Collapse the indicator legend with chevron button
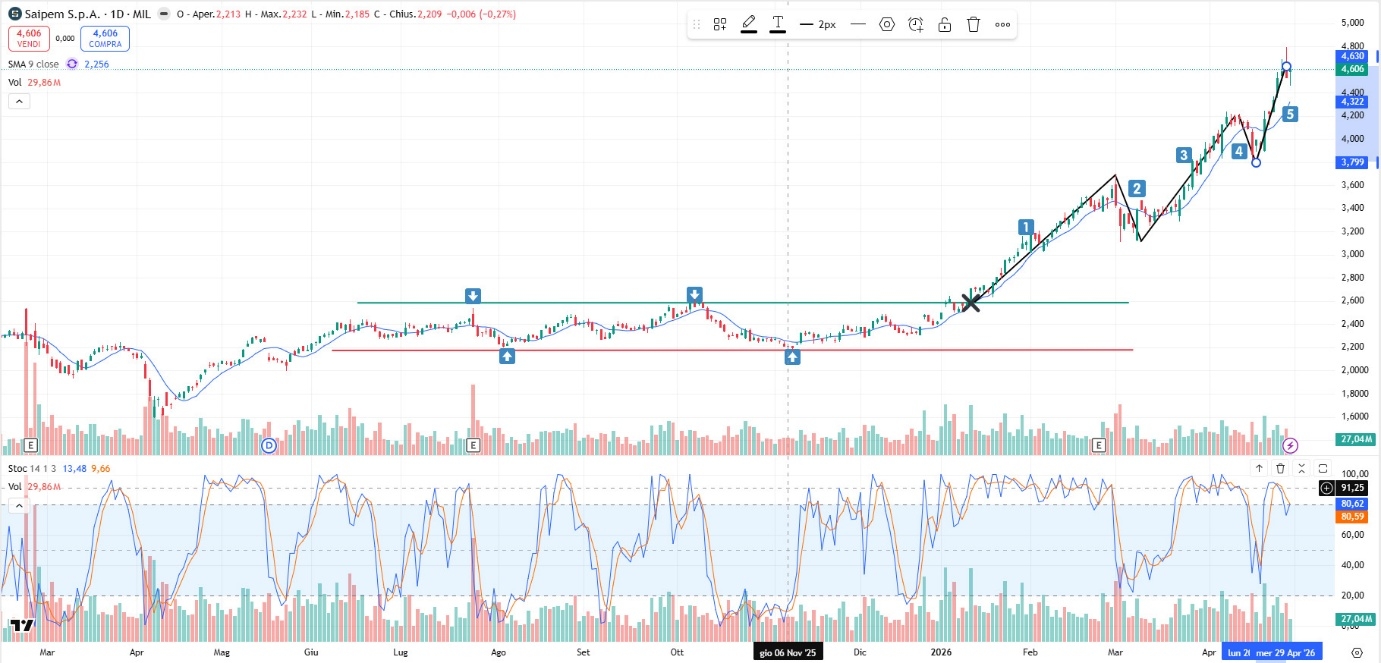 click(x=18, y=101)
